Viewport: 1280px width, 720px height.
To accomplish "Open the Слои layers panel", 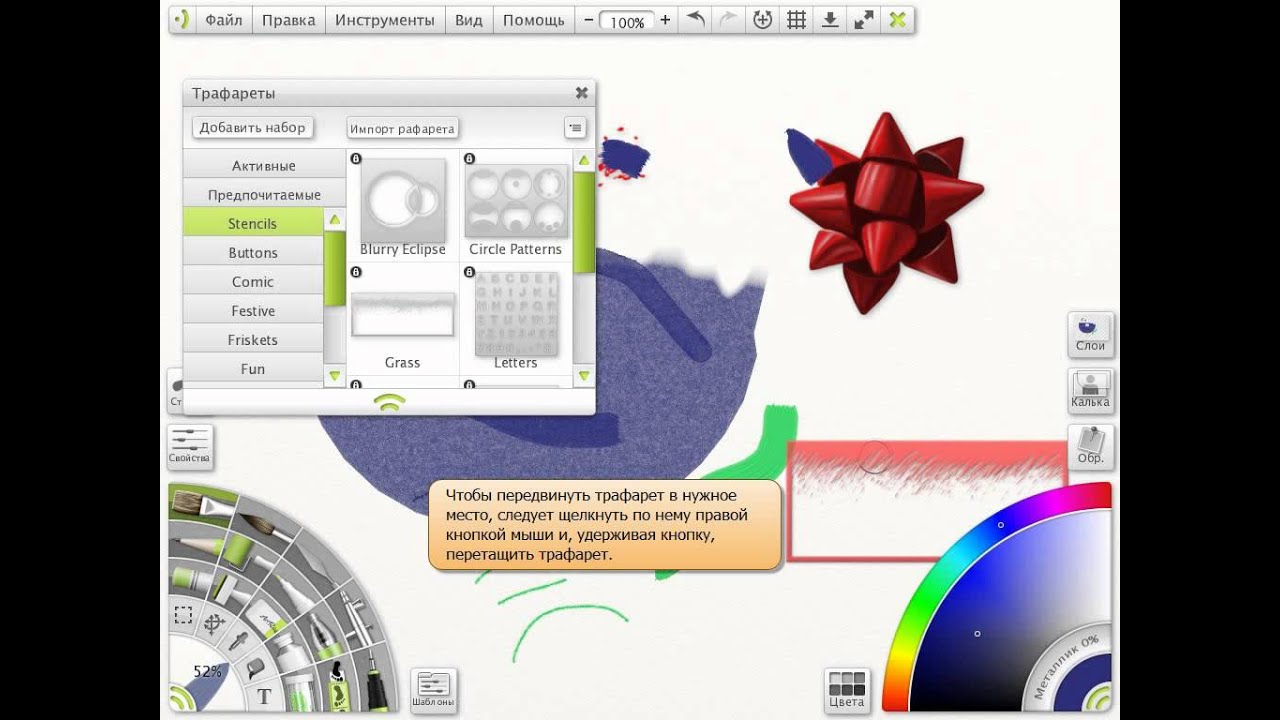I will 1090,334.
